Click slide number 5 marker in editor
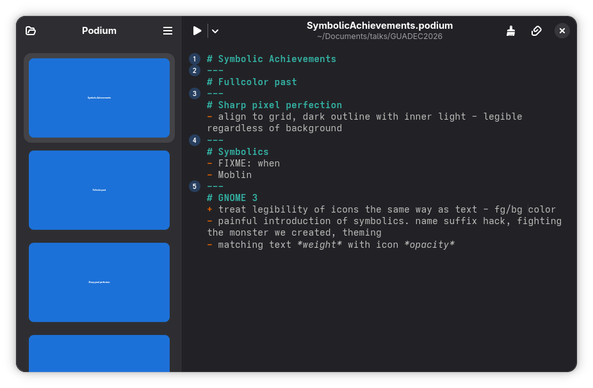The image size is (593, 388). click(x=194, y=186)
